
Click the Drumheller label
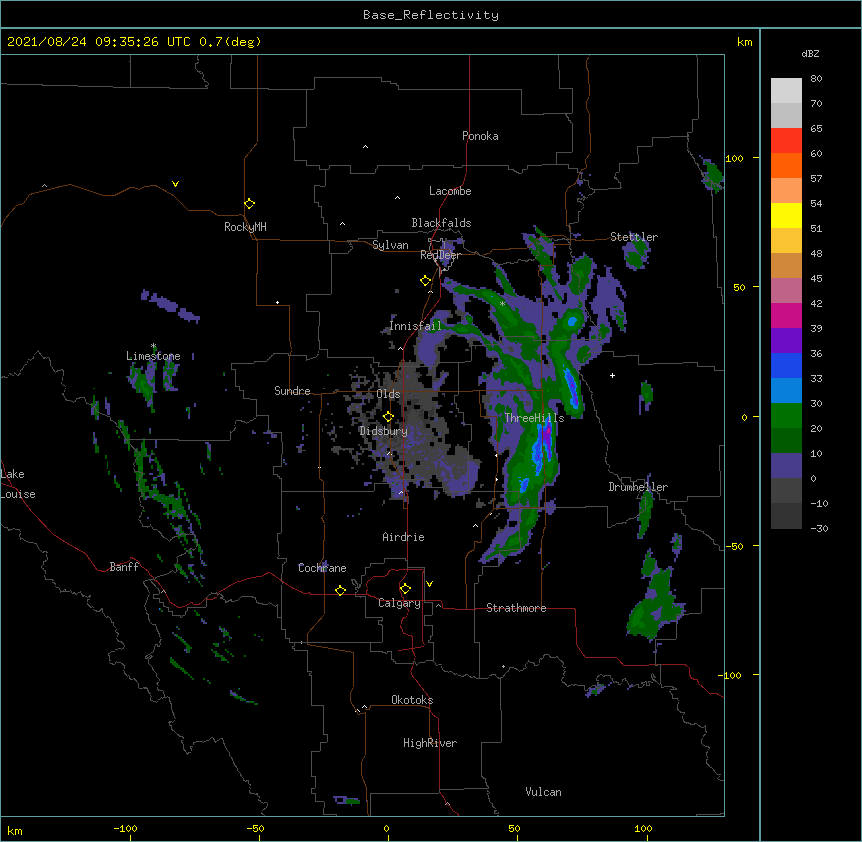(638, 487)
